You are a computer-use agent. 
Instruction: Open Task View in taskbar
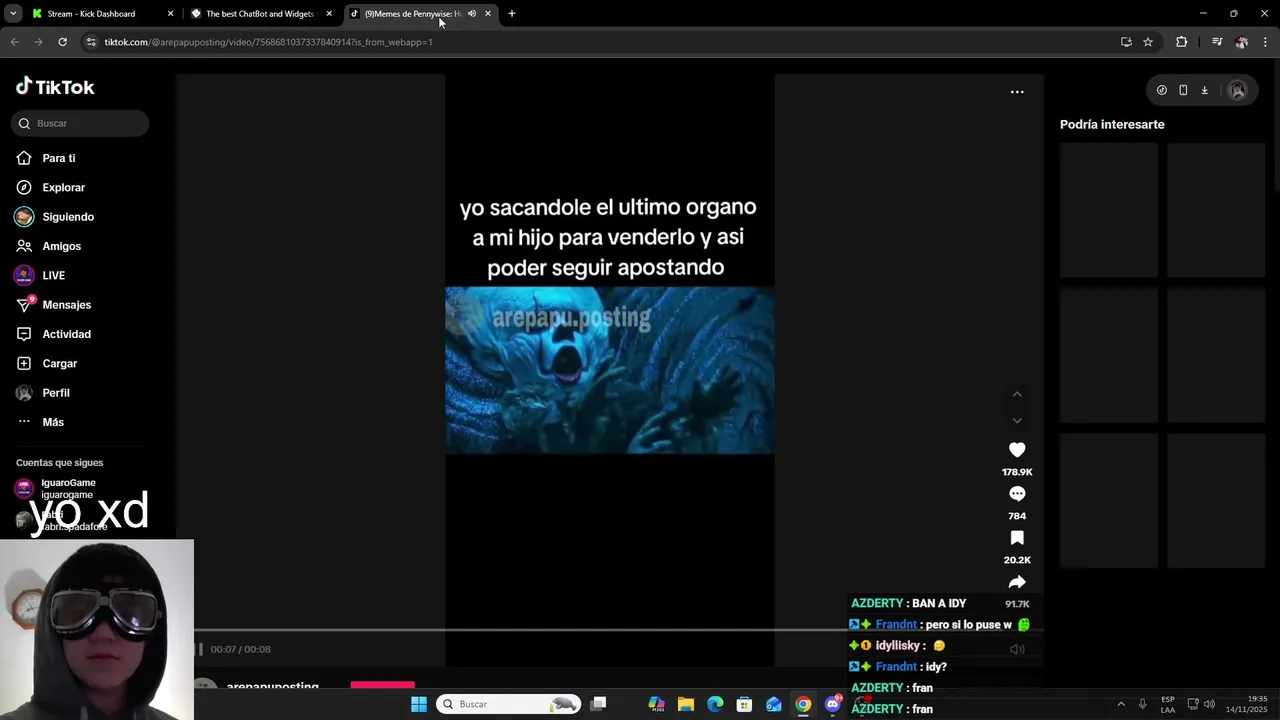coord(598,704)
